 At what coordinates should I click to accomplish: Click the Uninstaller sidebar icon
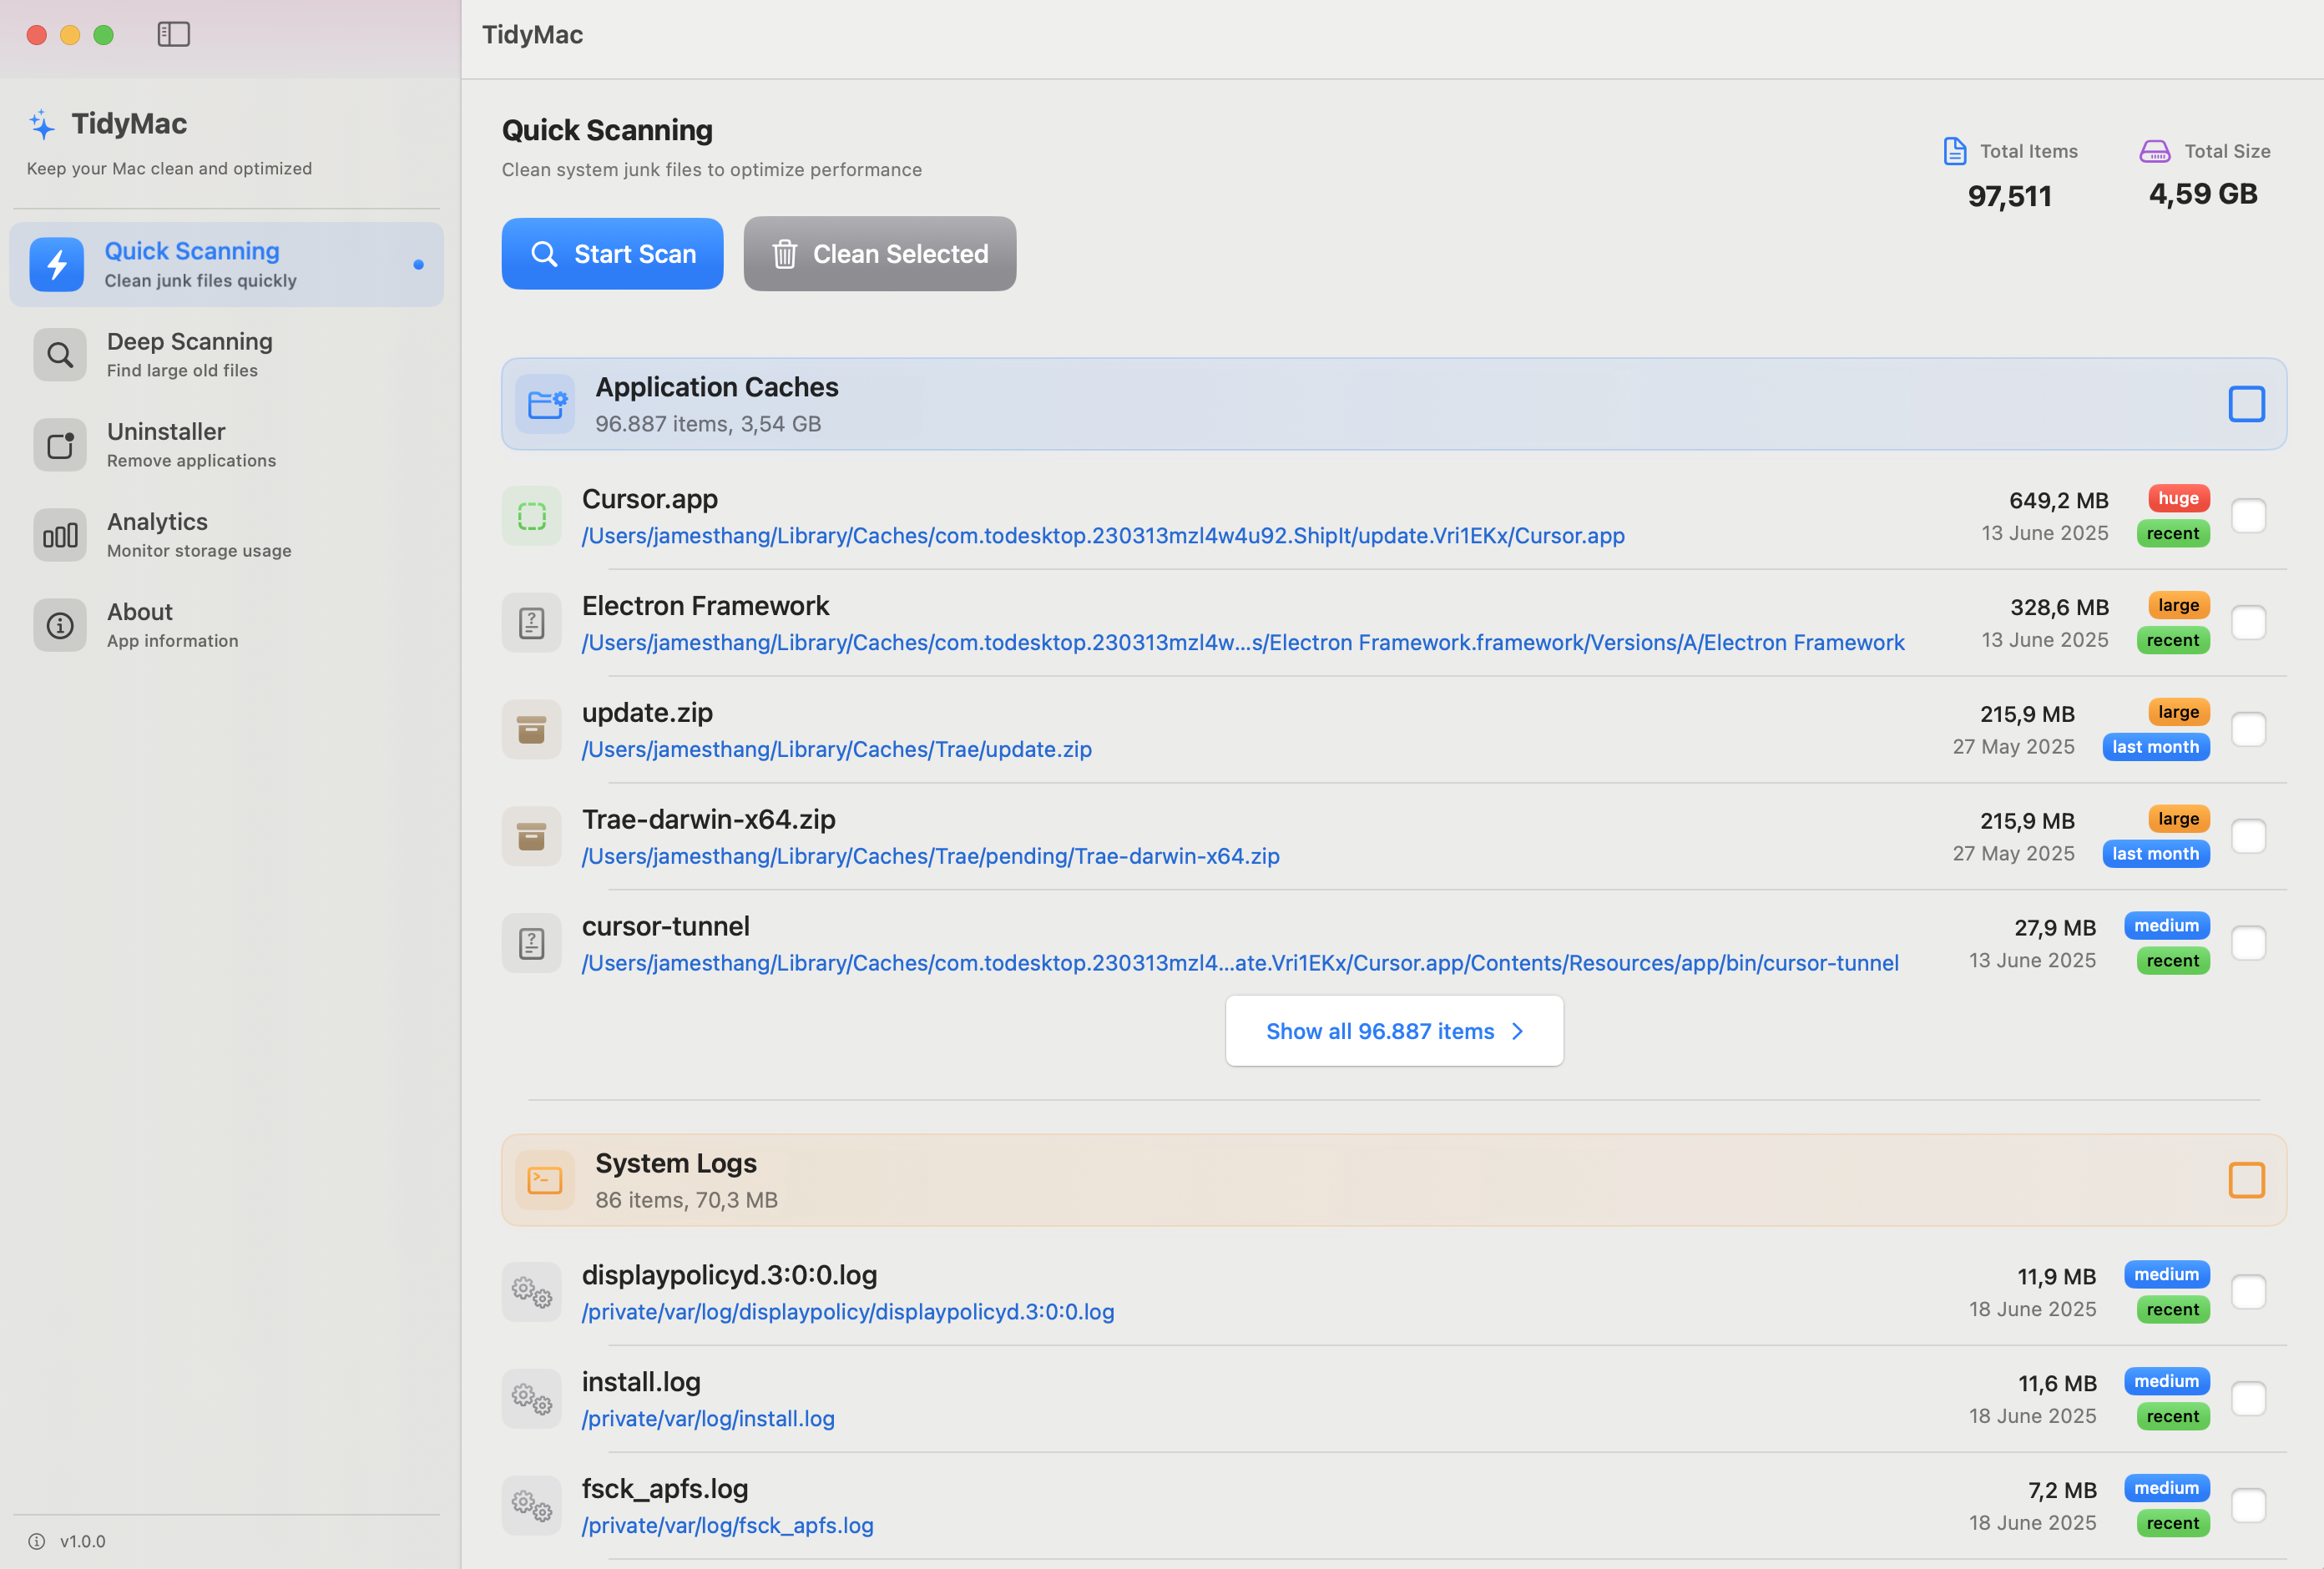pos(60,445)
